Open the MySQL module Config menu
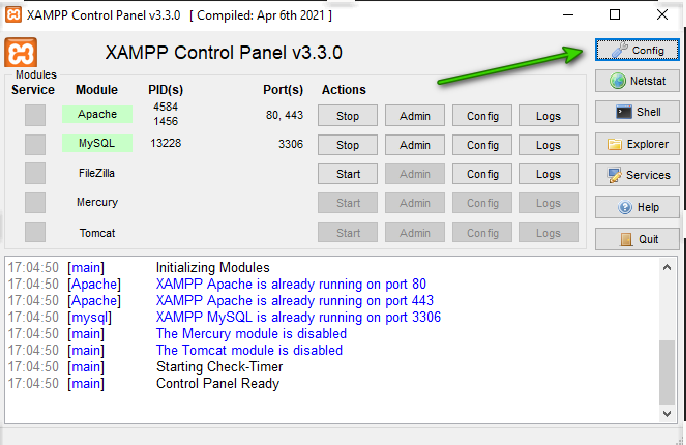The width and height of the screenshot is (686, 445). 482,145
